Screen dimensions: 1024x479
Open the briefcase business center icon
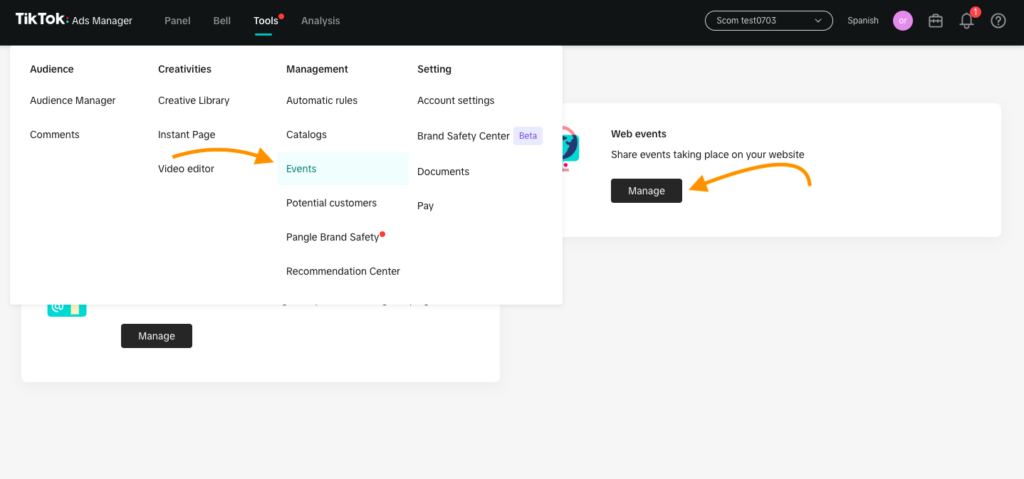(935, 21)
